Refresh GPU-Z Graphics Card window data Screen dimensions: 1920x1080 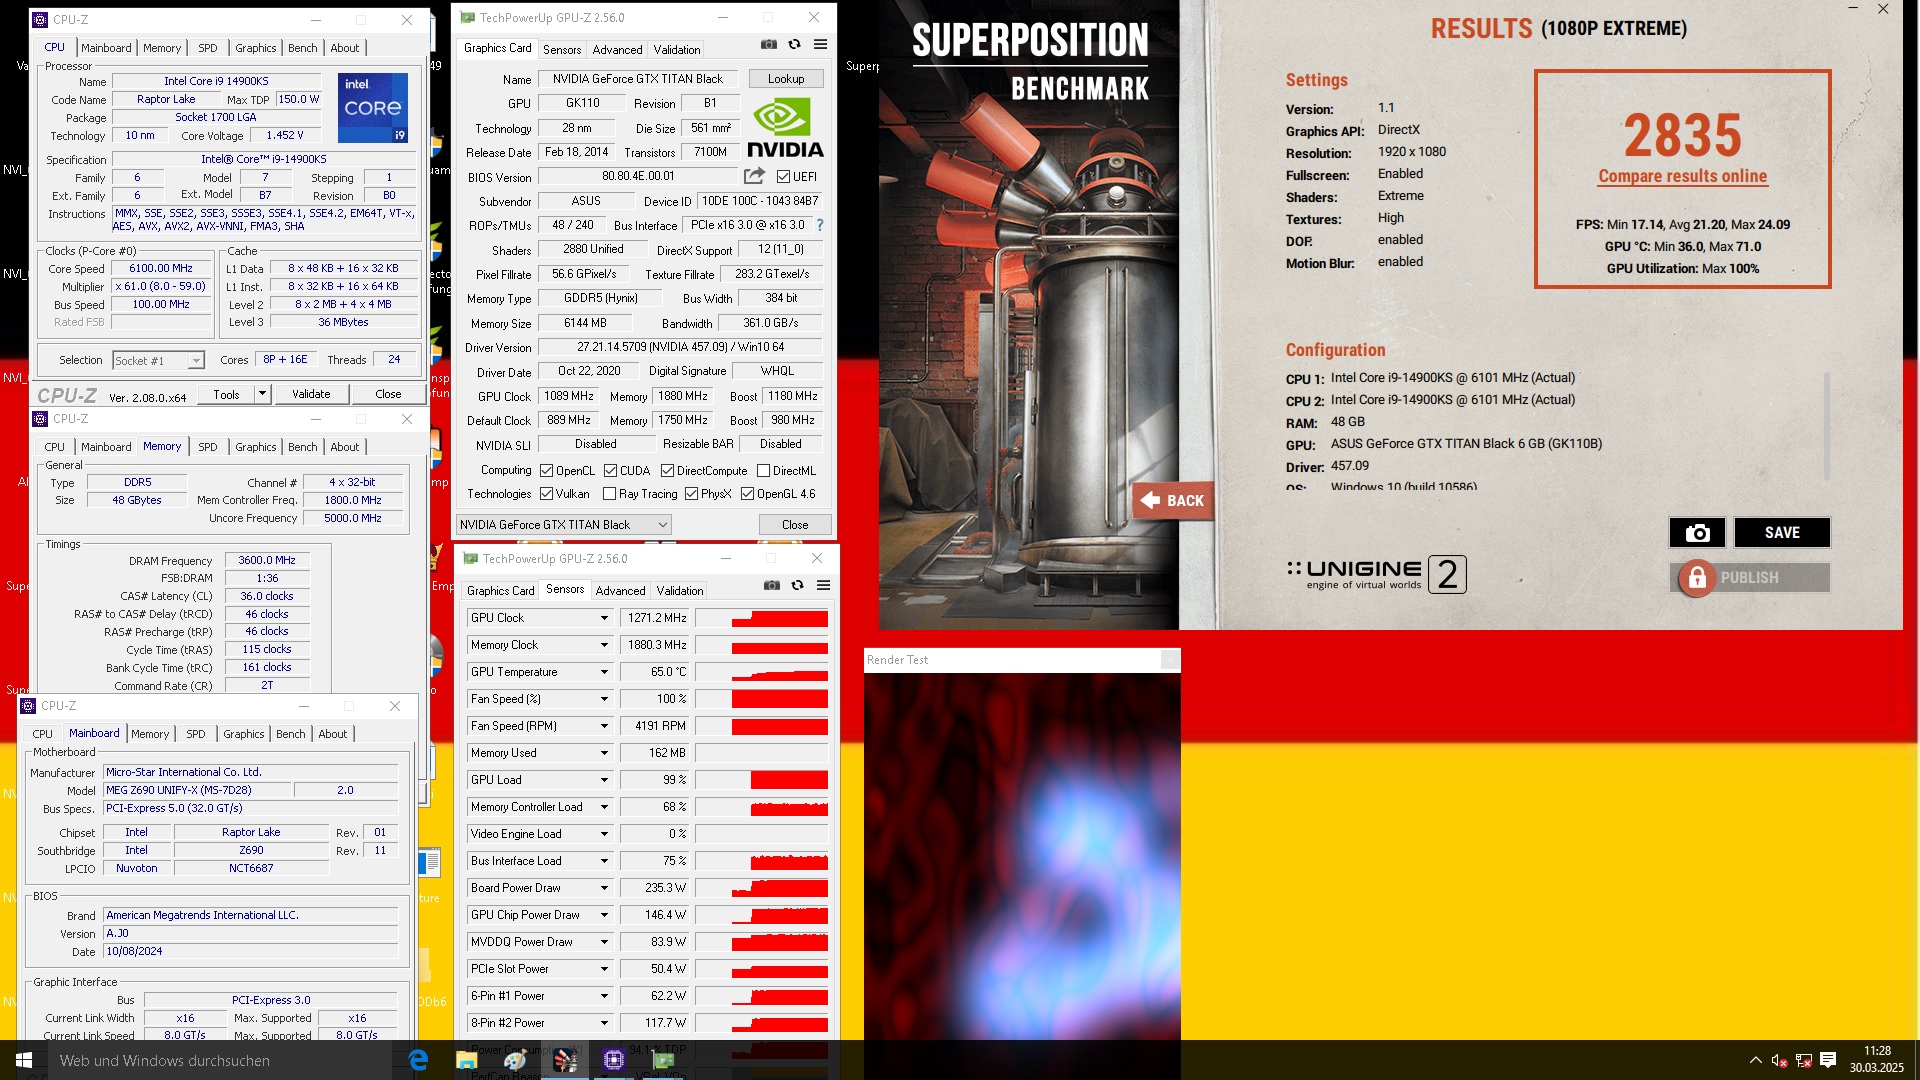tap(794, 45)
